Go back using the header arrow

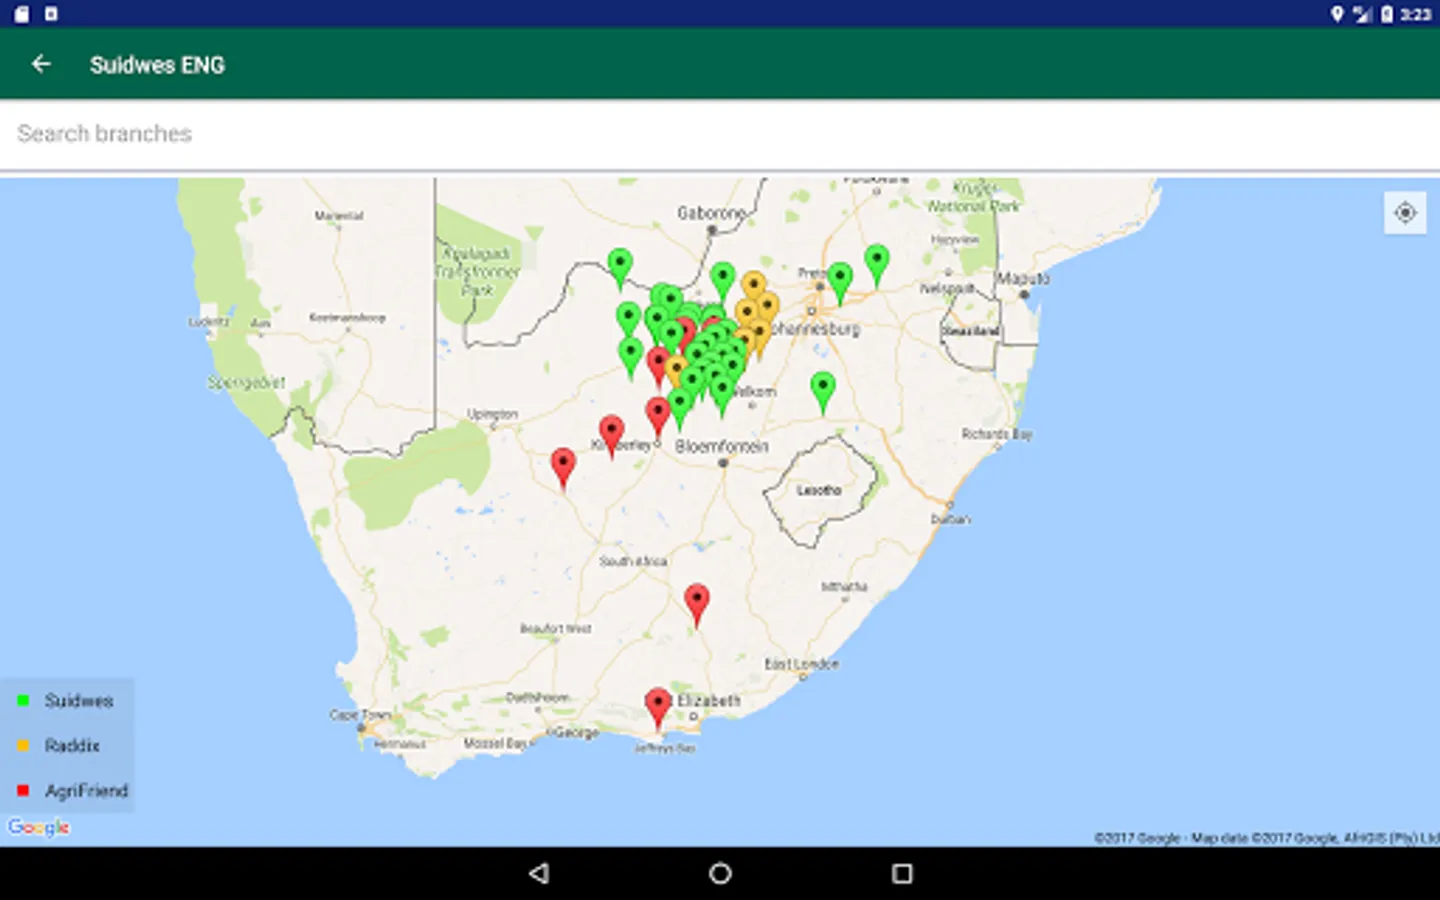41,64
